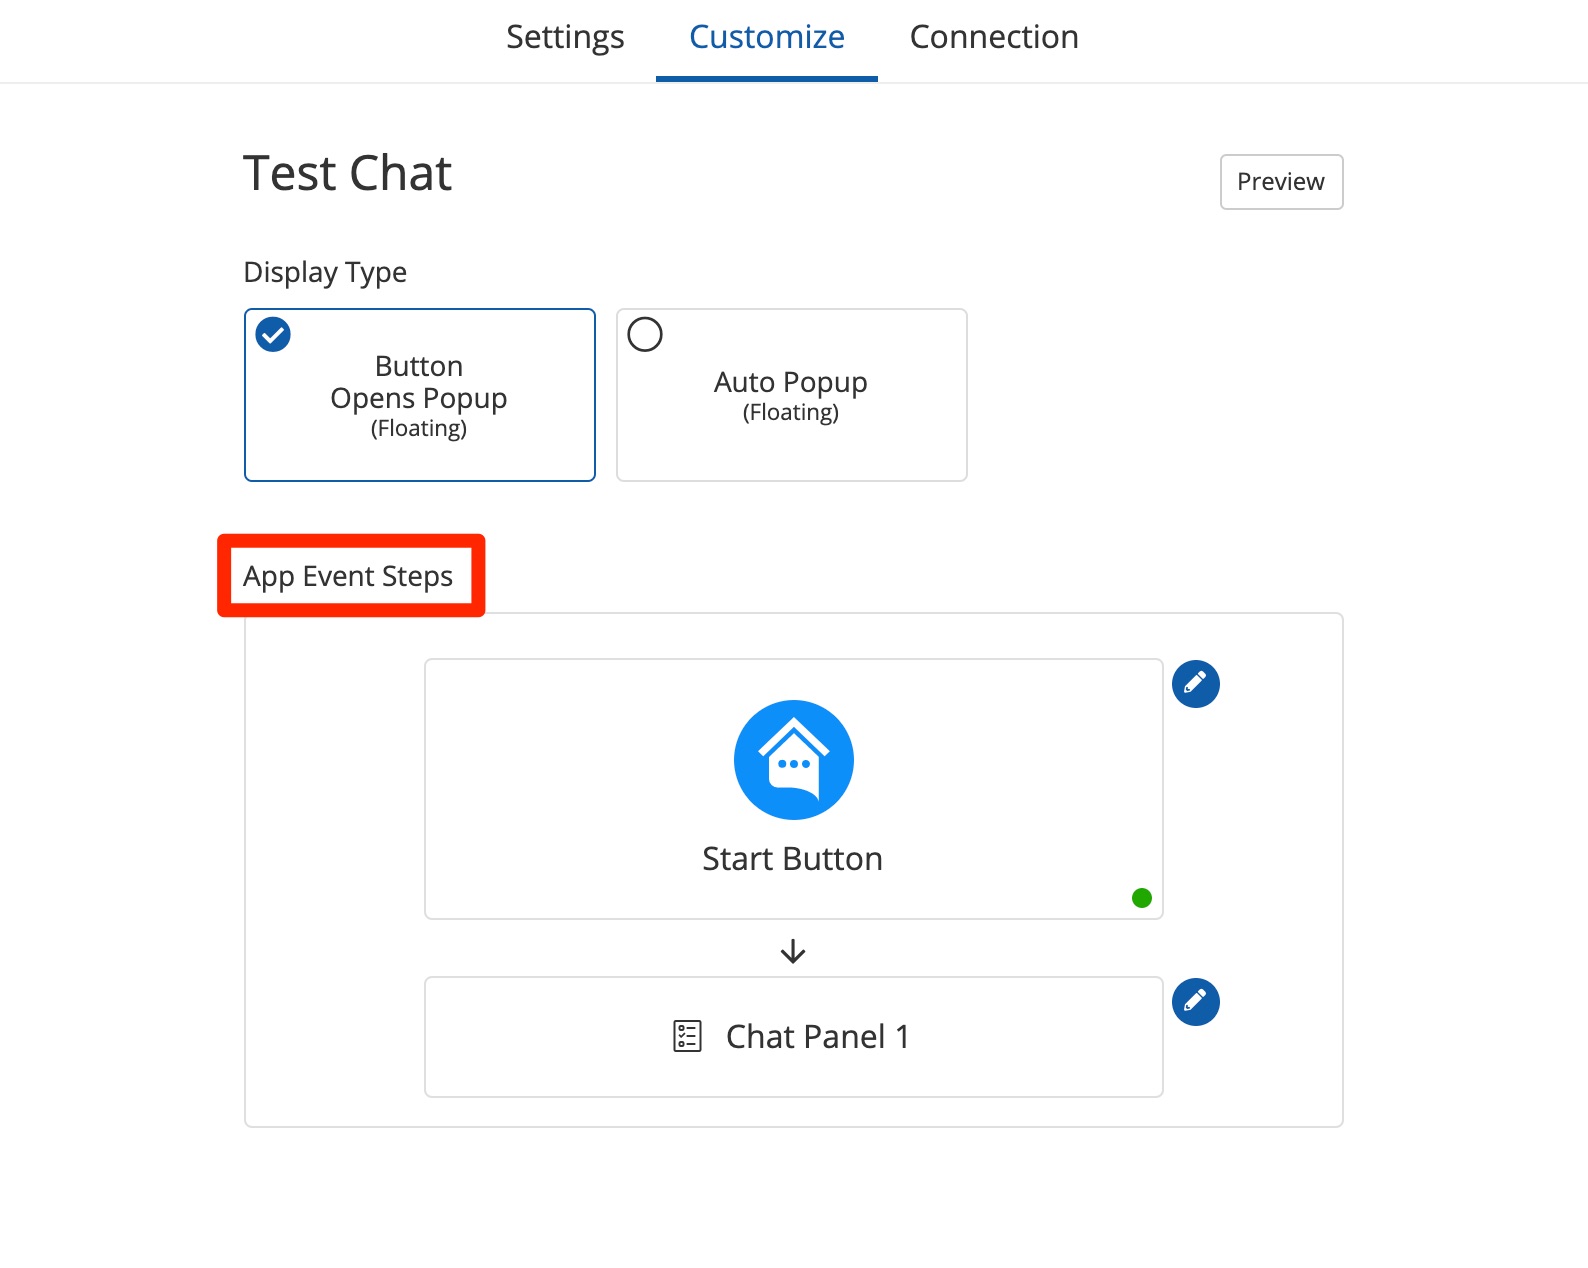Viewport: 1588px width, 1268px height.
Task: Select the Customize tab
Action: point(766,38)
